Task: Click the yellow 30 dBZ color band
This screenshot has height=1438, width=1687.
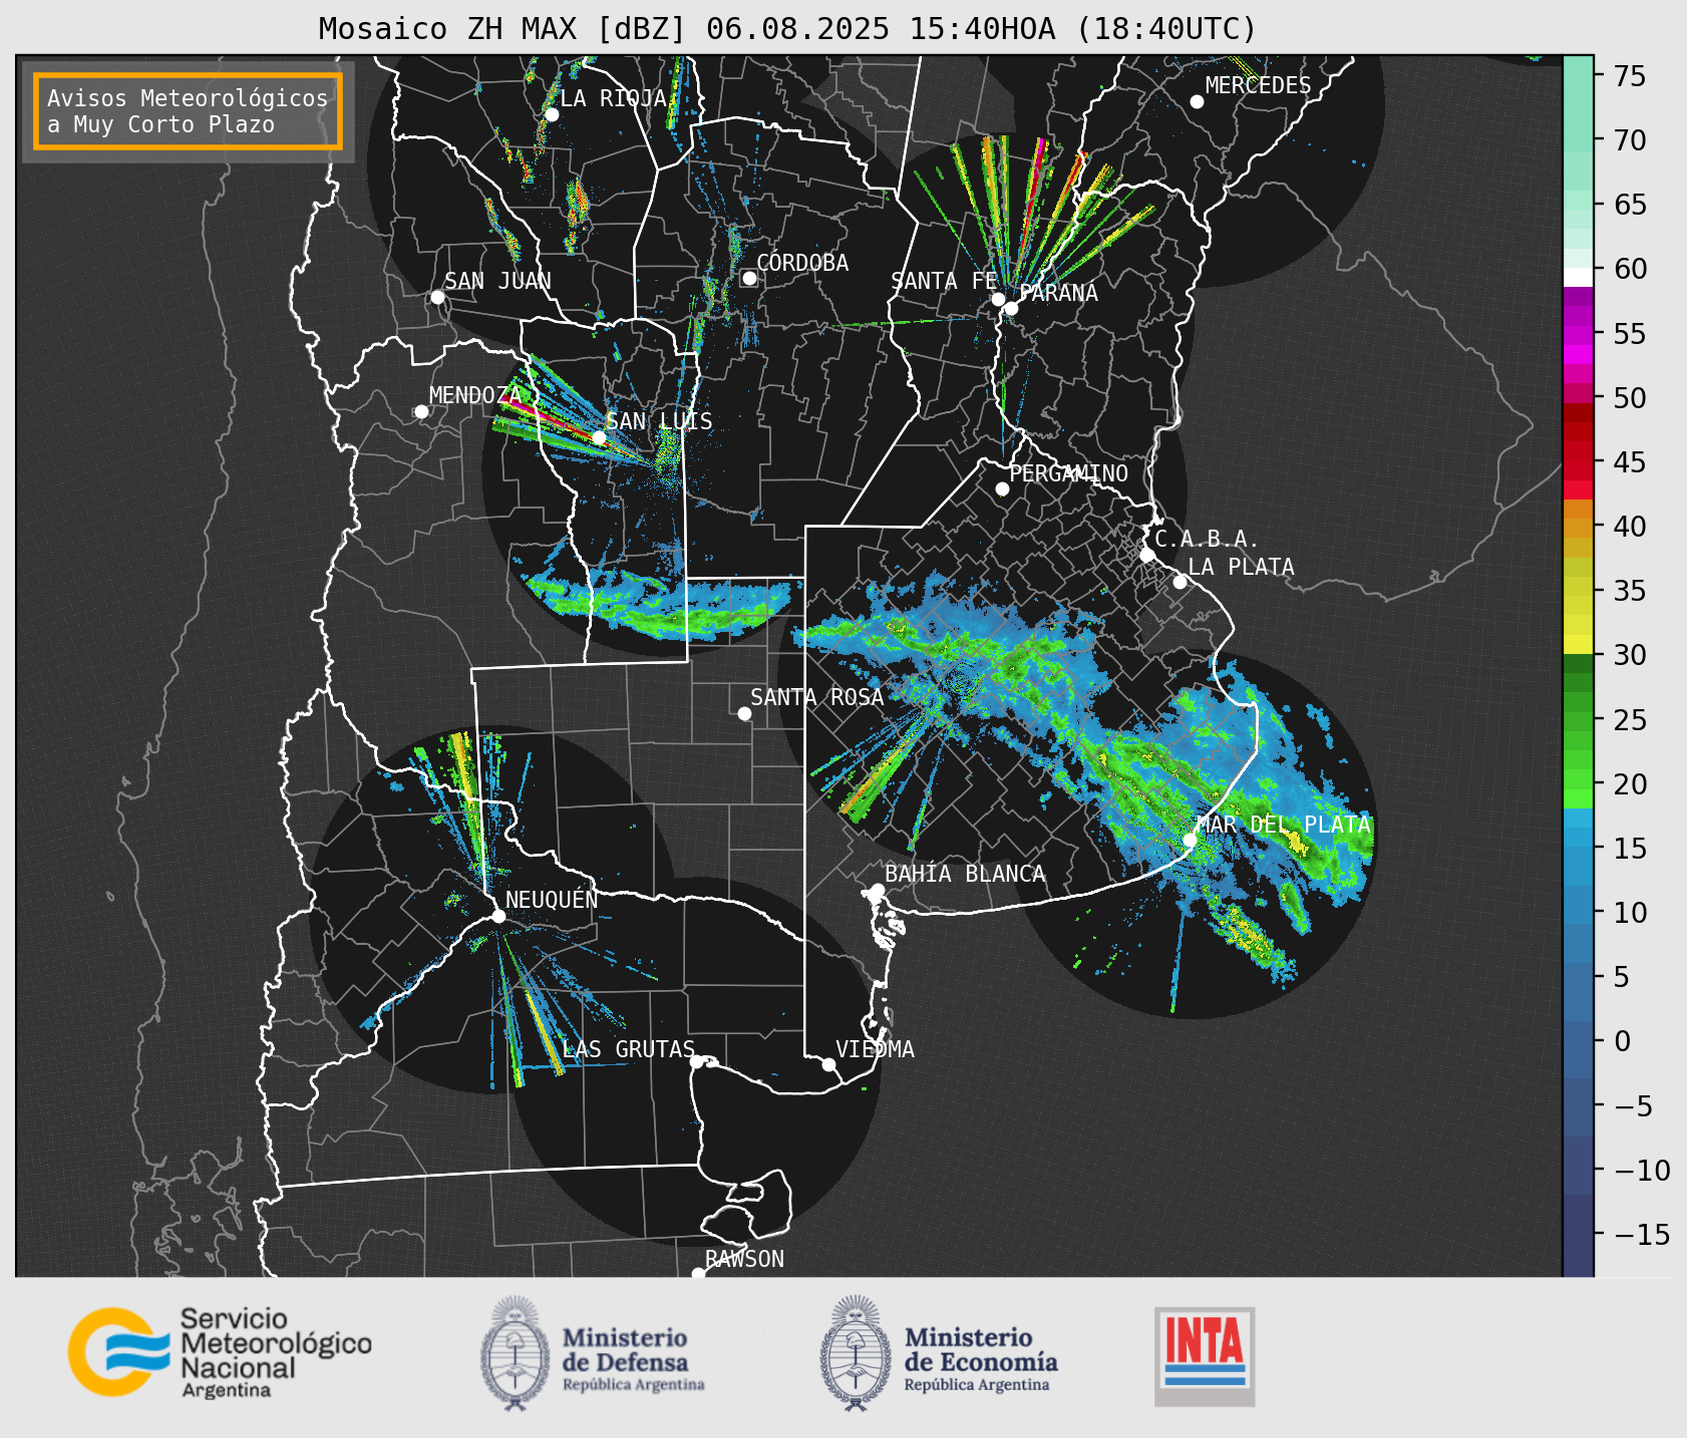Action: click(x=1578, y=644)
